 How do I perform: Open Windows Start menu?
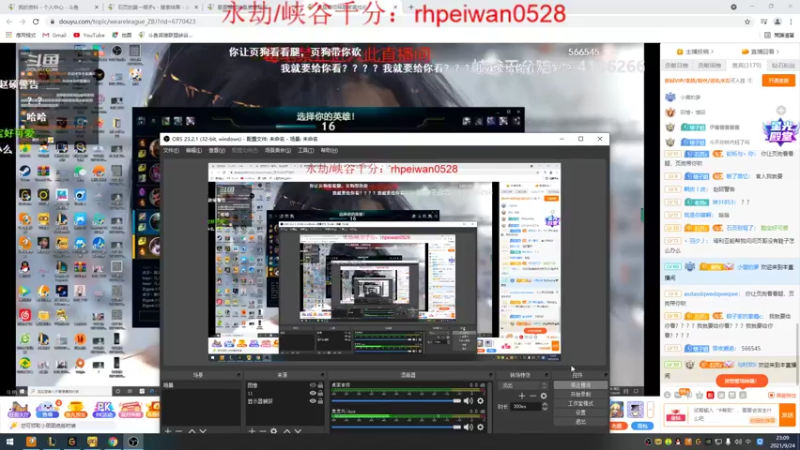(10, 442)
